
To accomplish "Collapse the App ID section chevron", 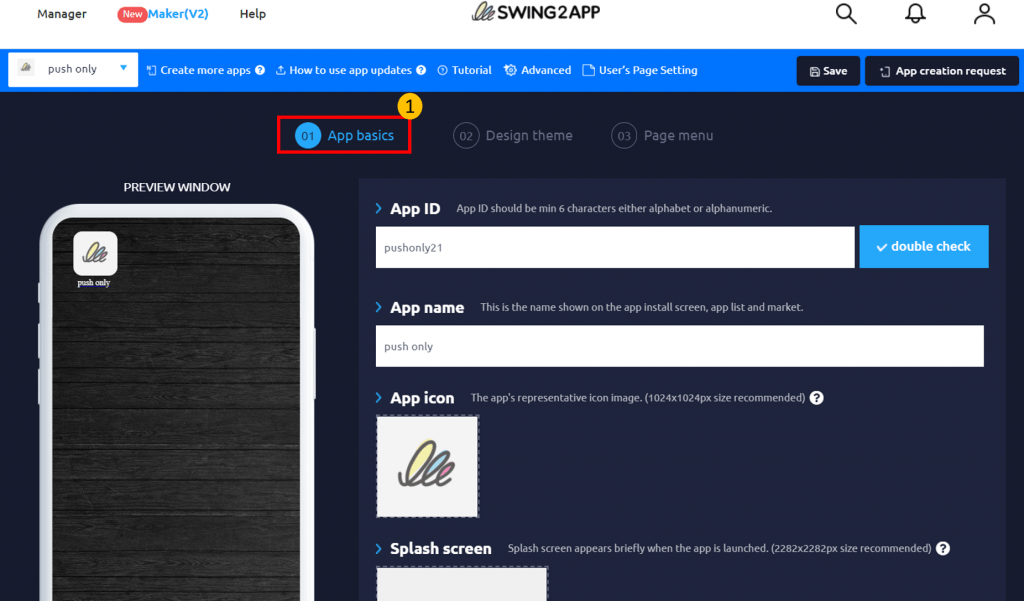I will [379, 208].
